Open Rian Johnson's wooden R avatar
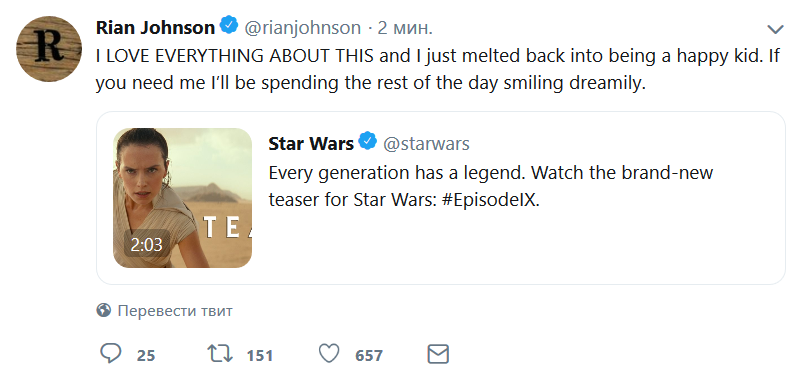Viewport: 802px width, 376px height. (x=49, y=49)
